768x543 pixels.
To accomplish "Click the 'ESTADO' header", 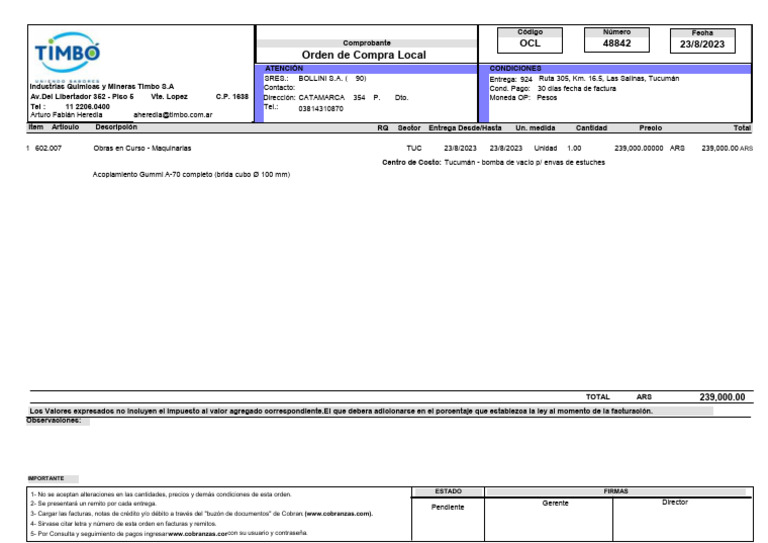I will click(448, 491).
